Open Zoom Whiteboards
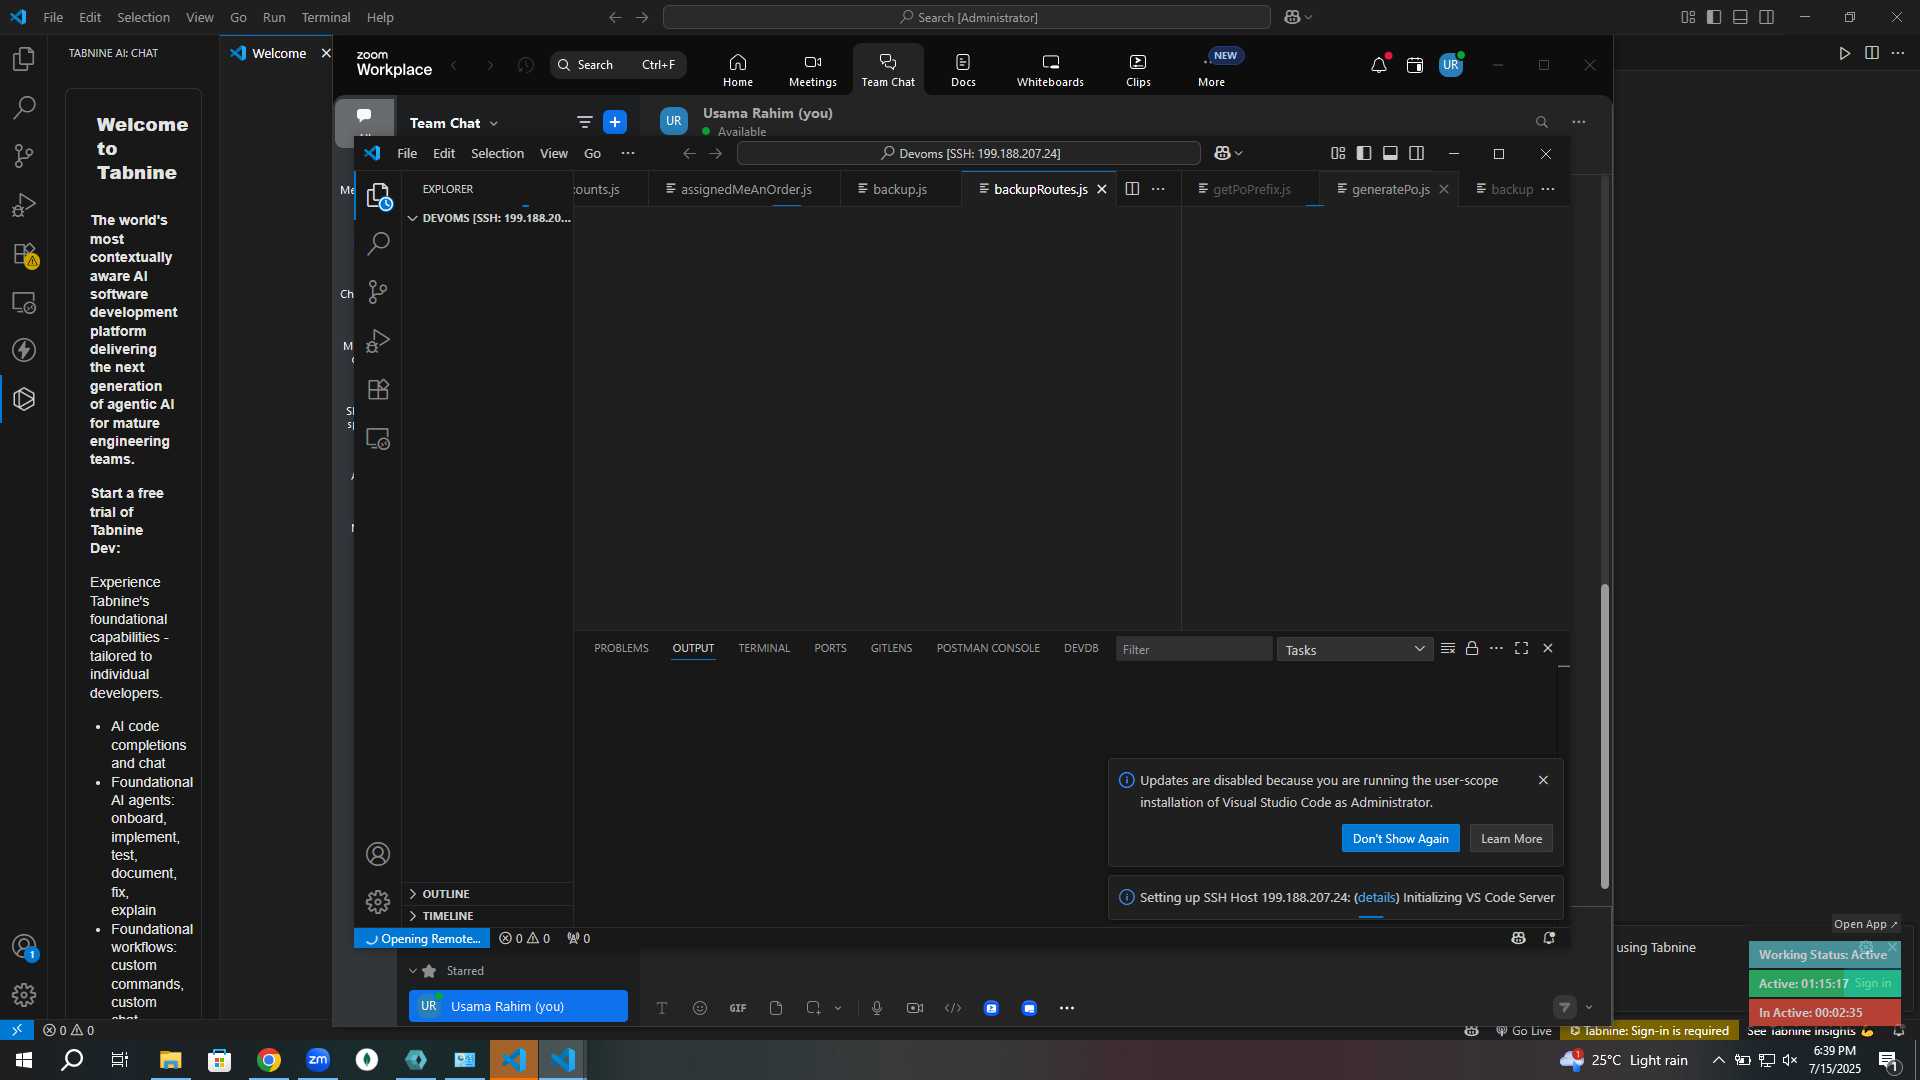Image resolution: width=1920 pixels, height=1080 pixels. (1050, 70)
